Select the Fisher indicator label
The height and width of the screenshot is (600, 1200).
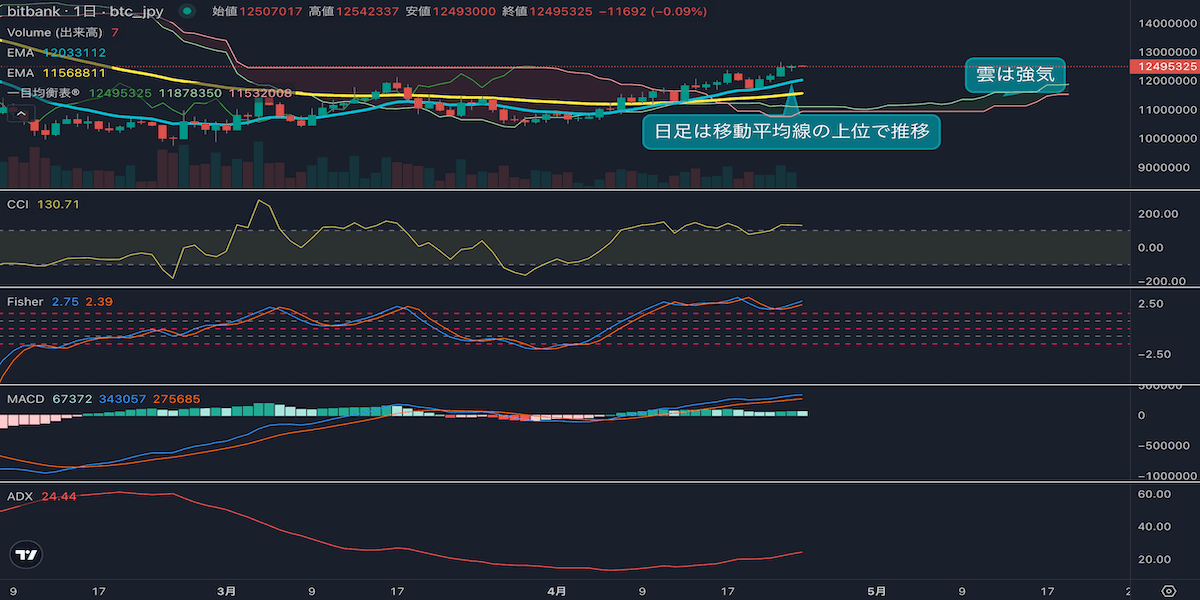pyautogui.click(x=25, y=301)
